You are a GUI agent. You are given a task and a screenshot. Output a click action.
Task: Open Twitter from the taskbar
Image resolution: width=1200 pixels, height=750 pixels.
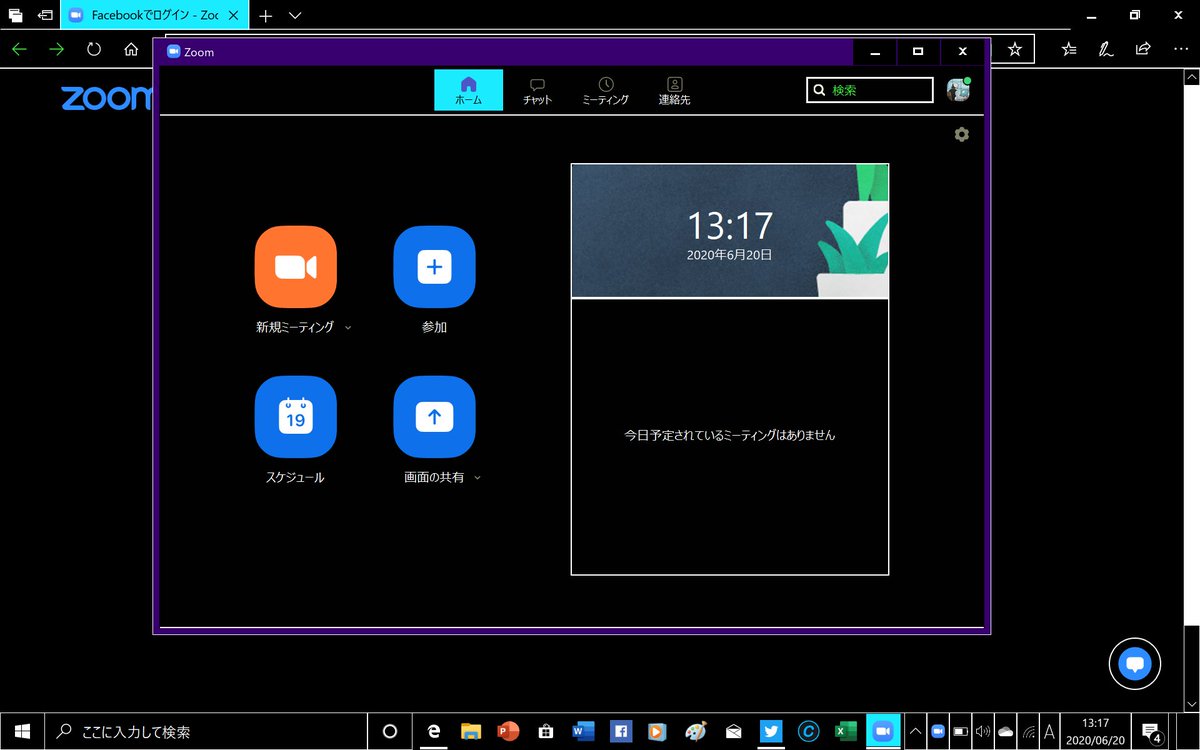771,731
